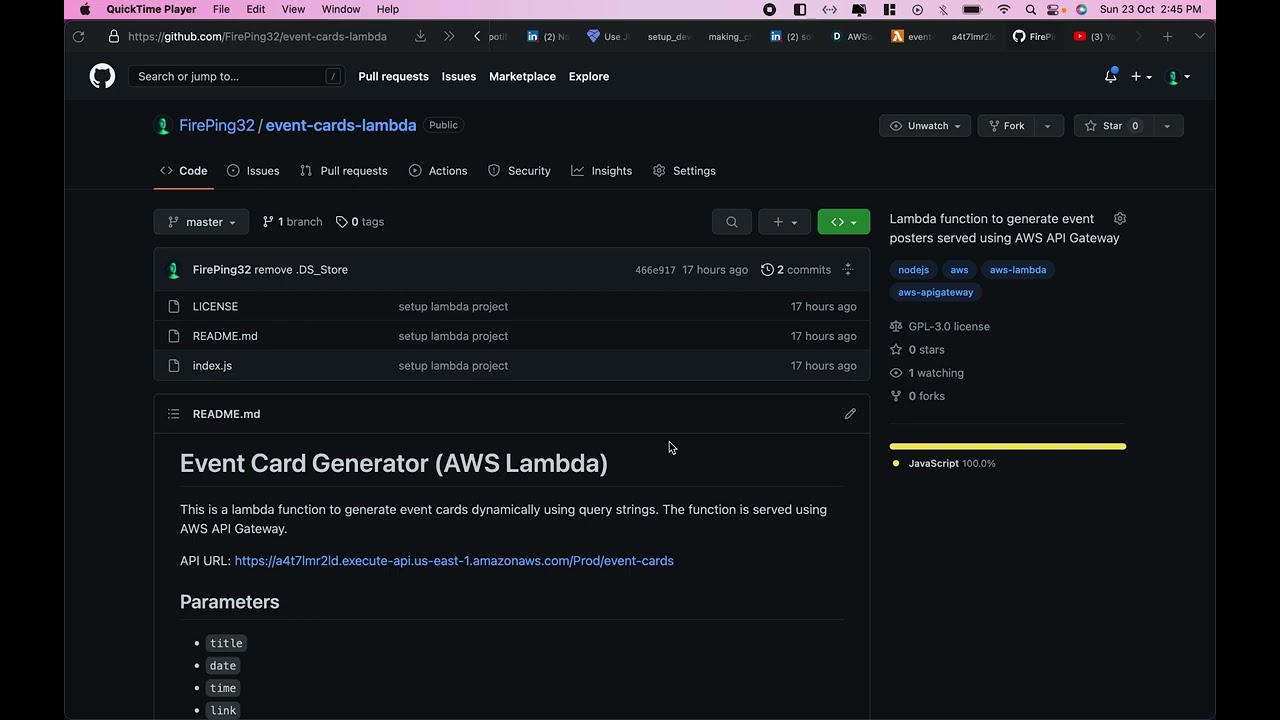Click Marketplace in the GitHub header
The width and height of the screenshot is (1280, 720).
[x=522, y=76]
